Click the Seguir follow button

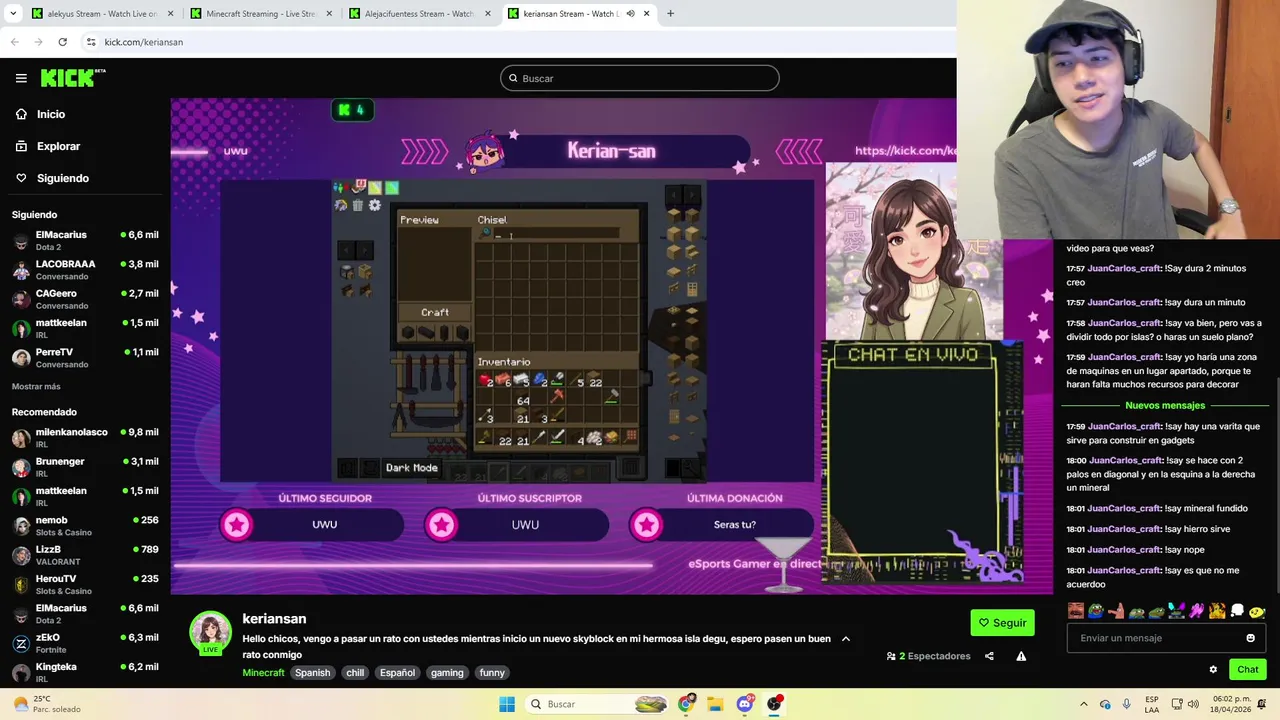(x=1002, y=622)
